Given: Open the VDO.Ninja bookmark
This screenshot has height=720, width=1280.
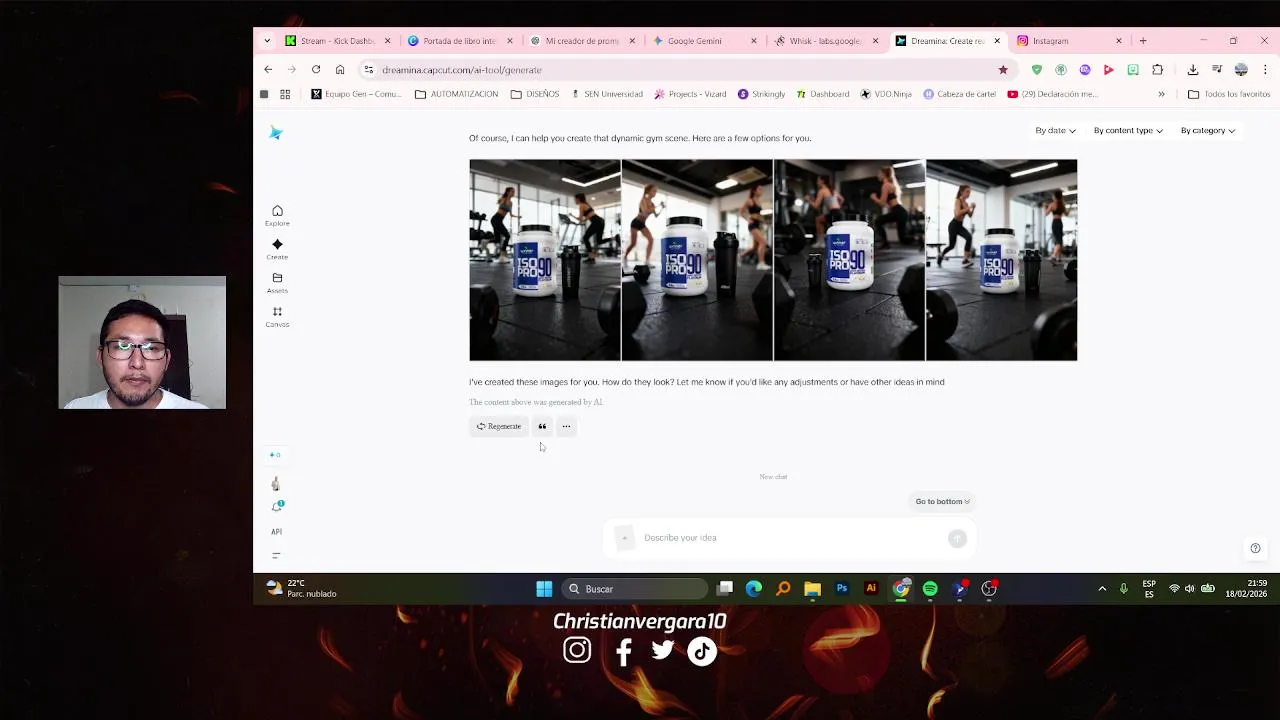Looking at the screenshot, I should coord(886,94).
